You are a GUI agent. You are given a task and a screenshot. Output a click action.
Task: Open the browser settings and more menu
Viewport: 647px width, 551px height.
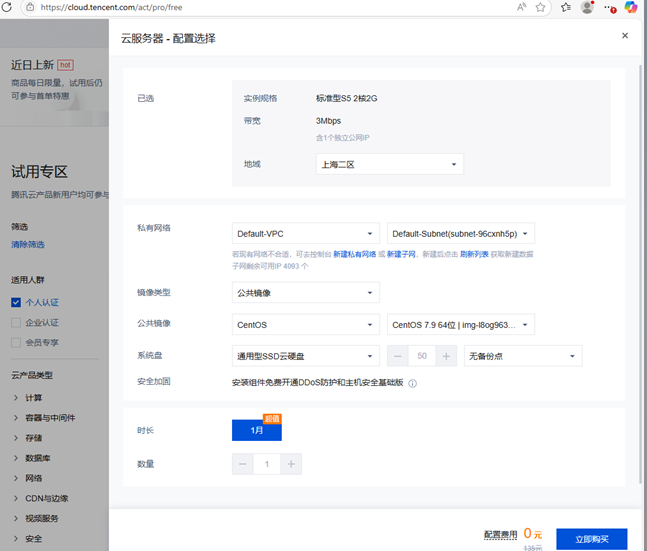[x=609, y=7]
